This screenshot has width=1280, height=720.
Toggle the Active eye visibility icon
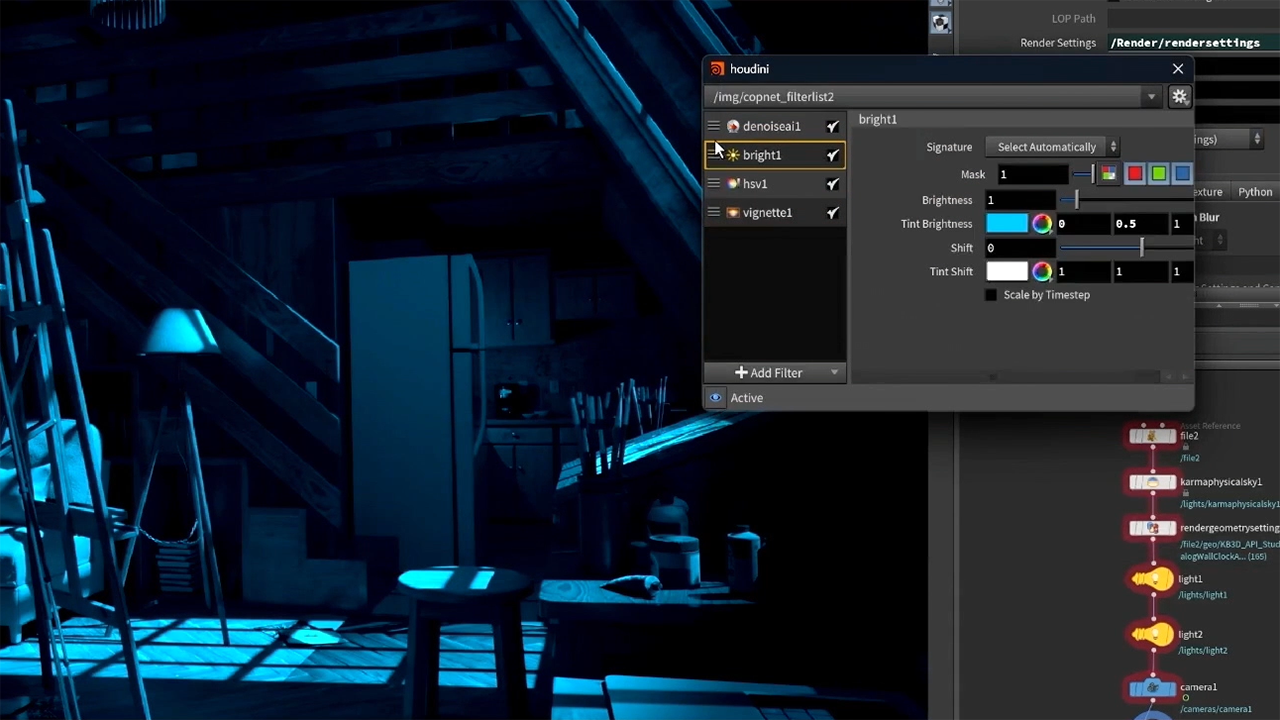coord(715,398)
